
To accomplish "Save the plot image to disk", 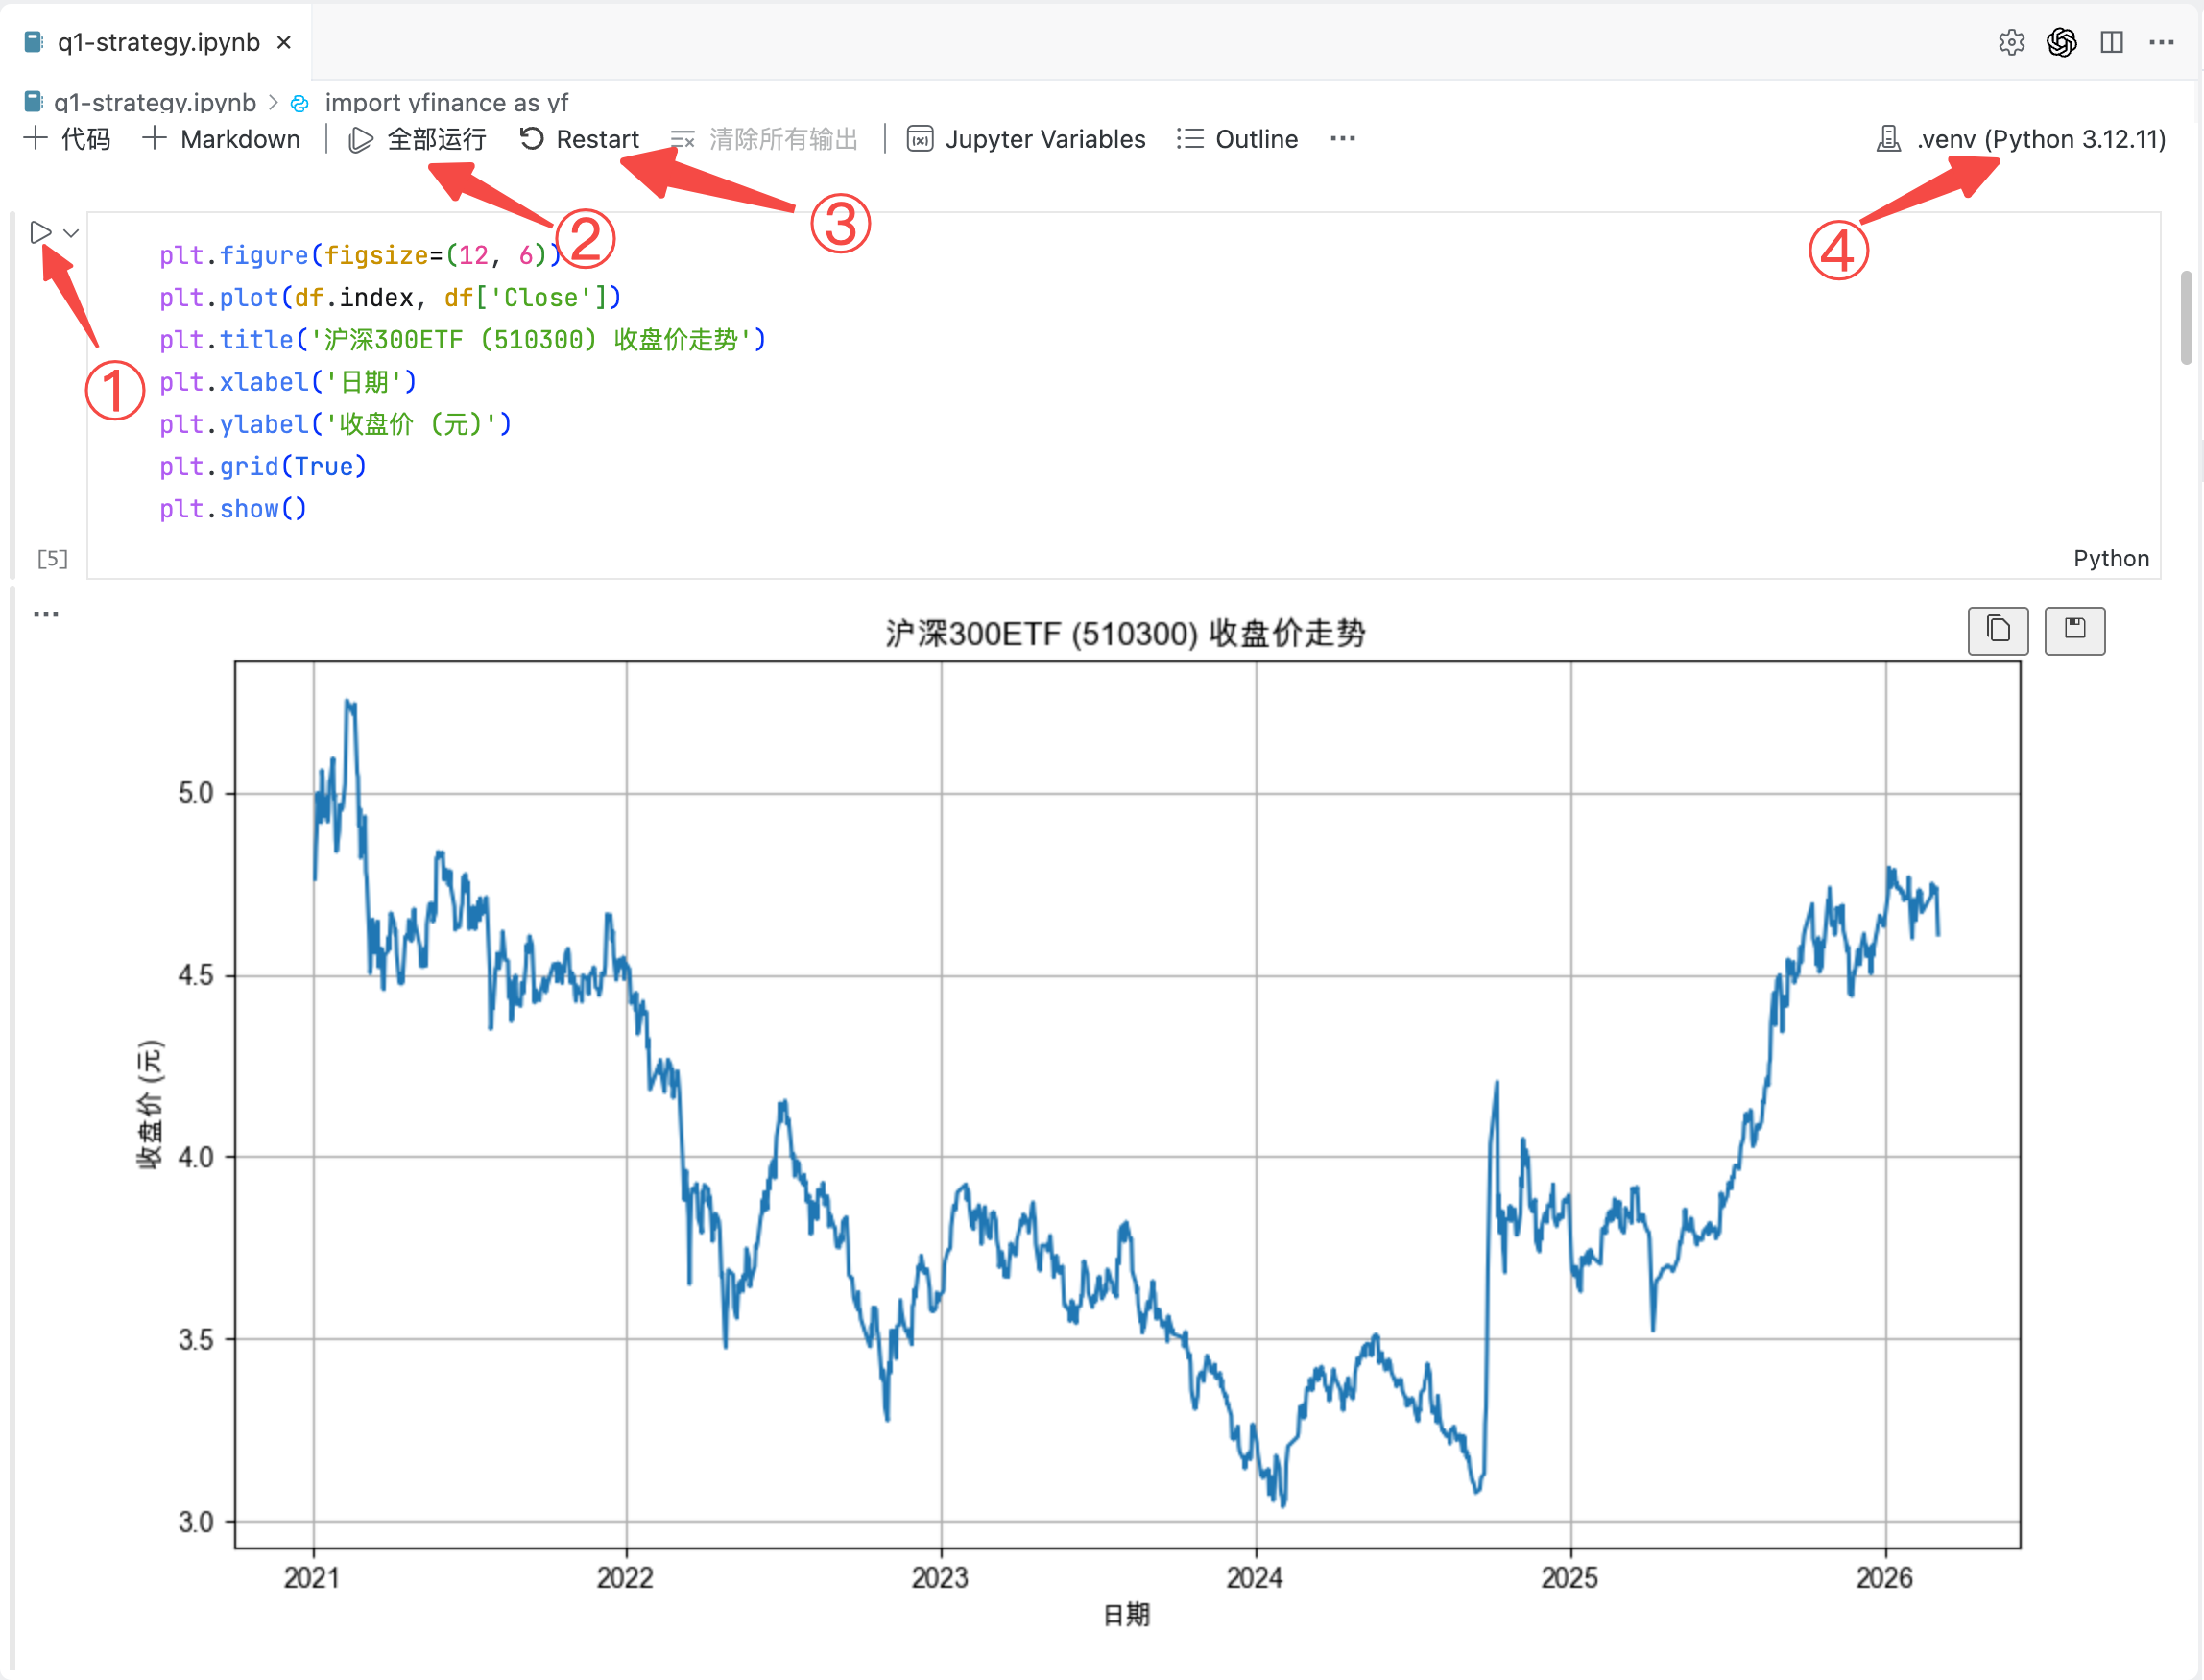I will [x=2075, y=630].
